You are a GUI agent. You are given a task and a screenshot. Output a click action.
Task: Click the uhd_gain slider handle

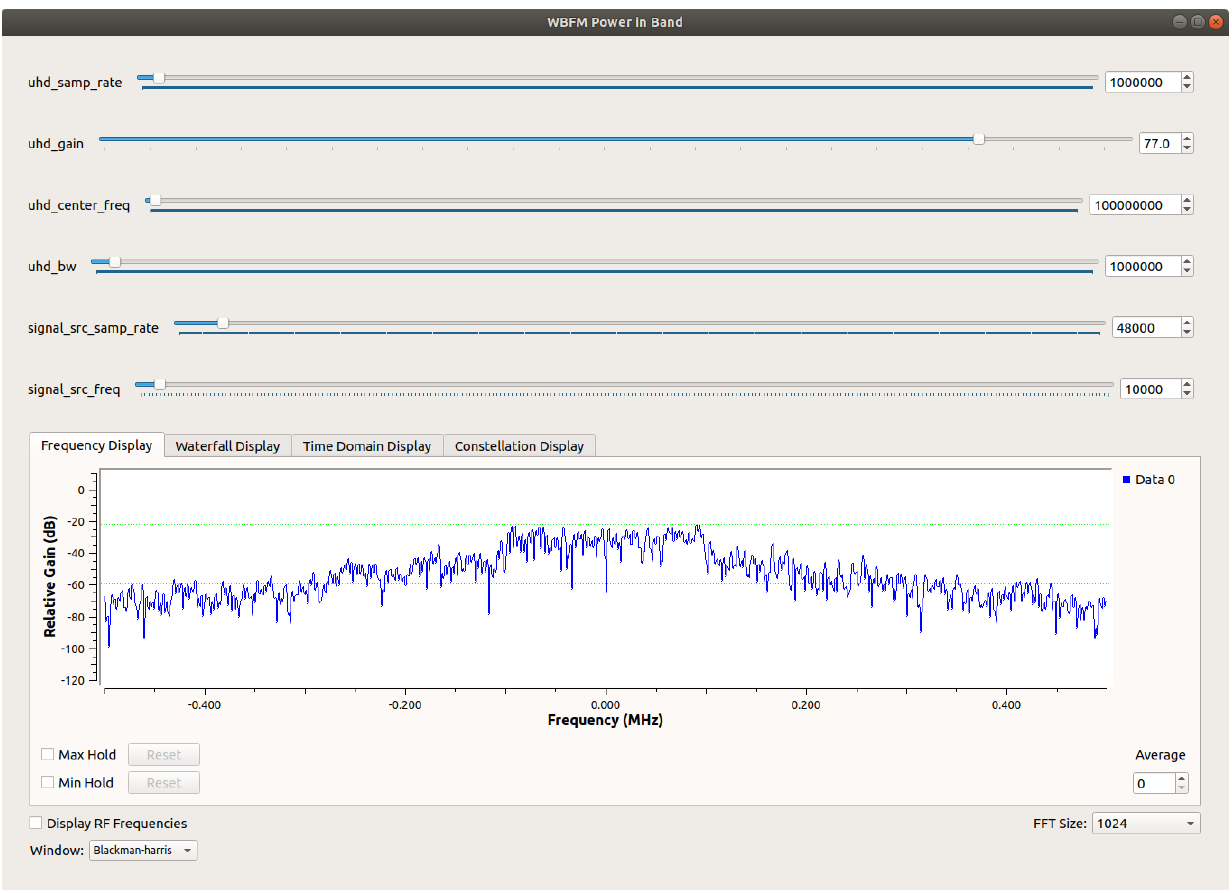click(x=979, y=139)
